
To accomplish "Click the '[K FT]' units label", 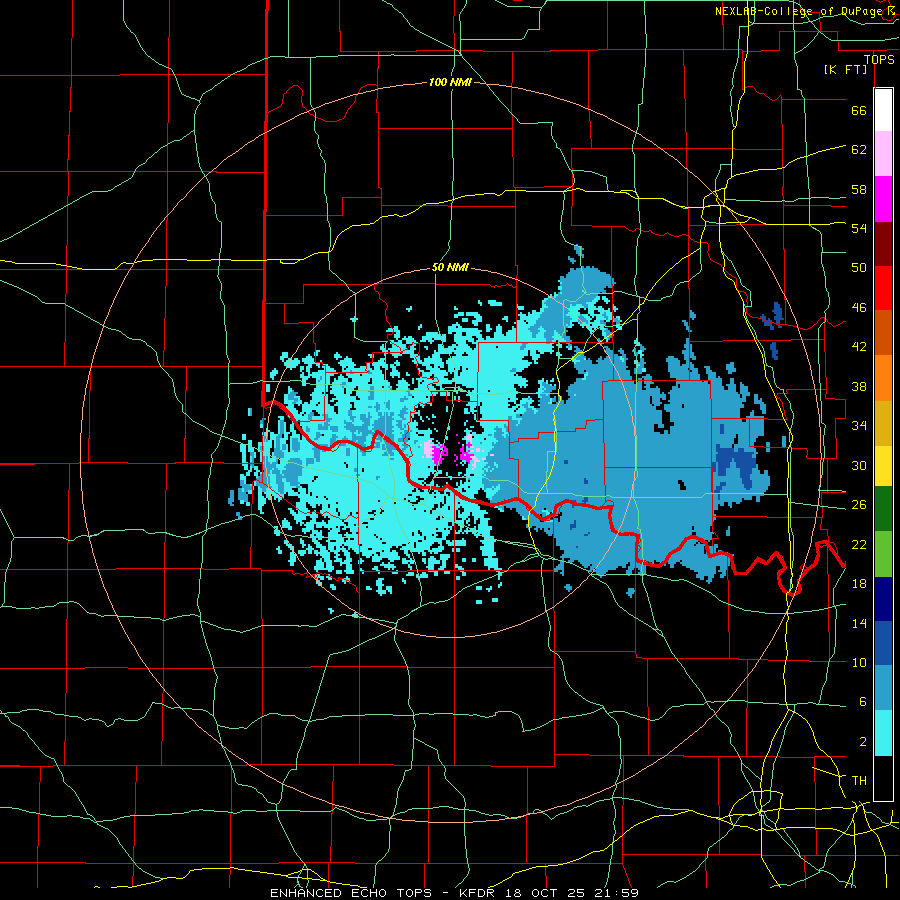I will [845, 70].
